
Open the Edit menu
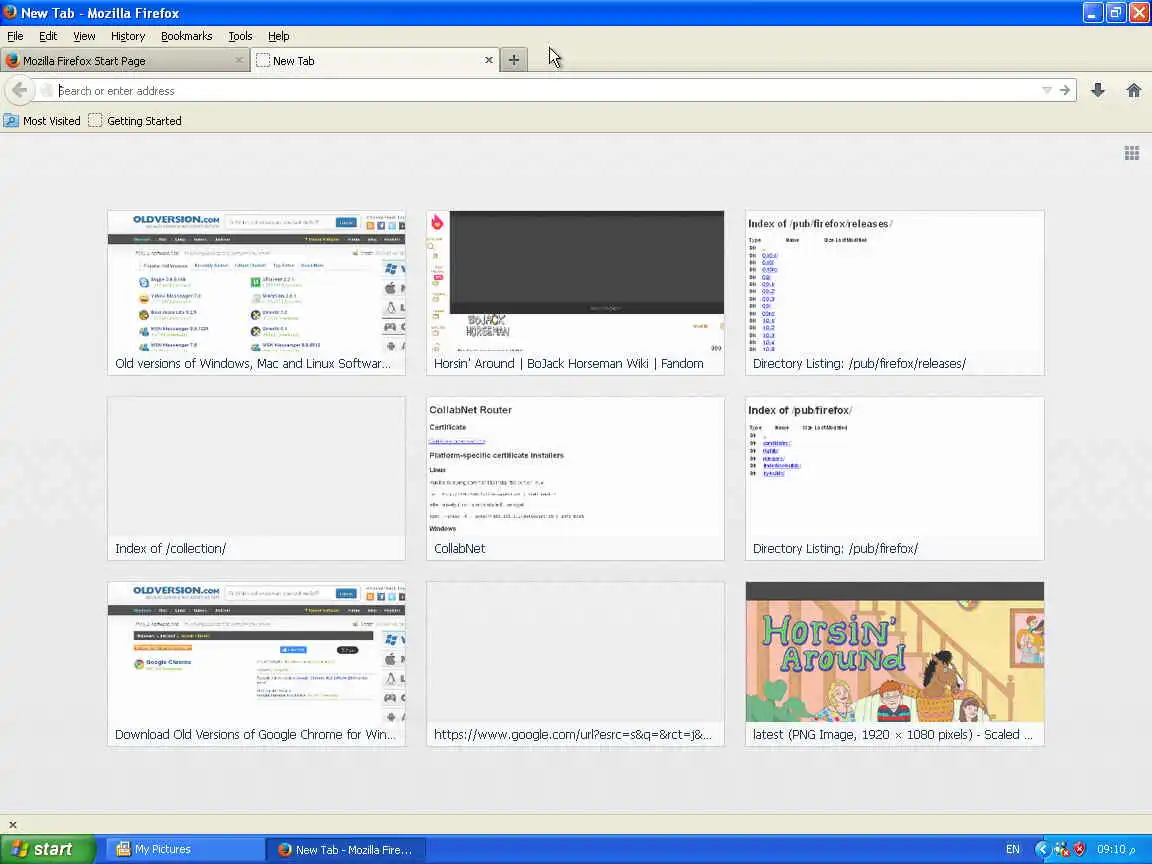[48, 36]
